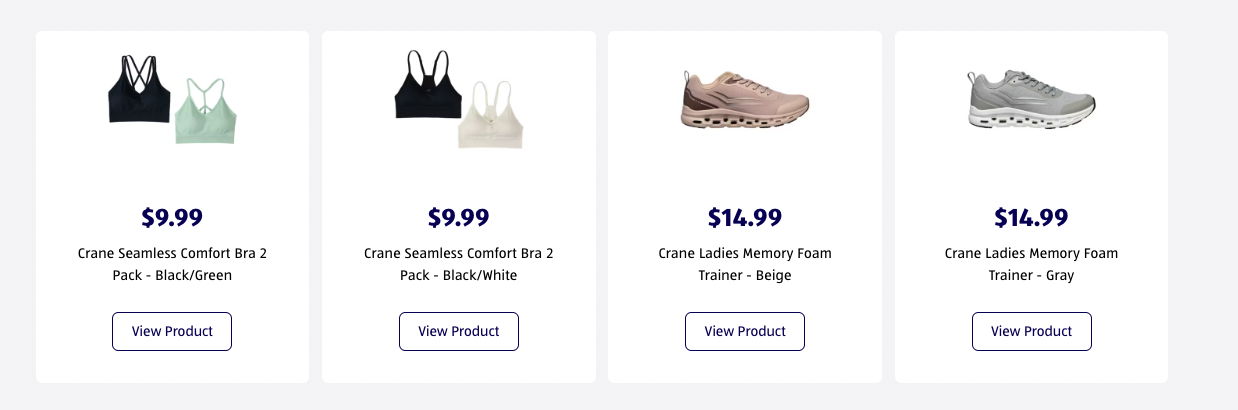This screenshot has height=410, width=1238.
Task: Click the $9.99 price on Black/Green bra
Action: point(172,217)
